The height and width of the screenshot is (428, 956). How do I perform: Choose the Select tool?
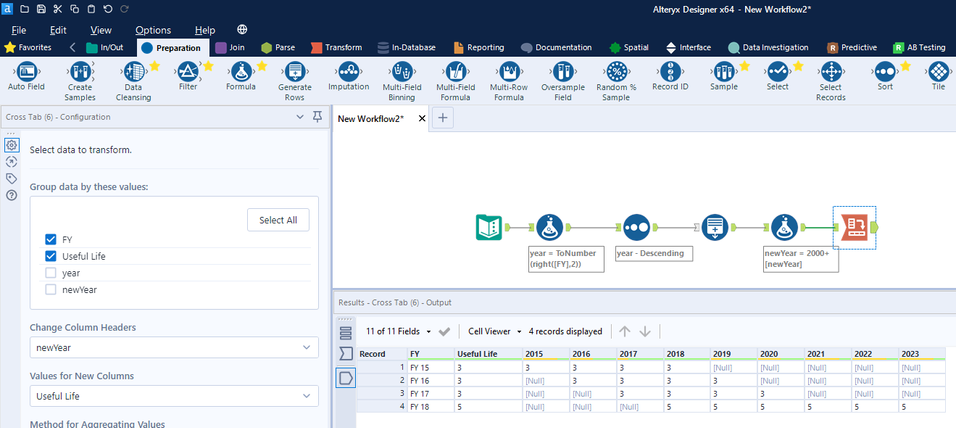[x=777, y=77]
